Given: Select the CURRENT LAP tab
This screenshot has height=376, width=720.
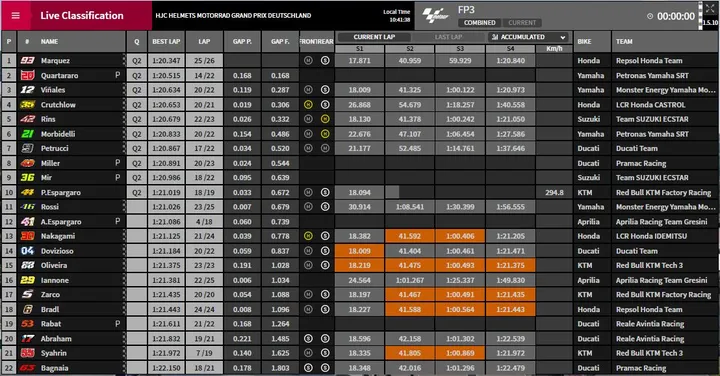Looking at the screenshot, I should pos(374,37).
